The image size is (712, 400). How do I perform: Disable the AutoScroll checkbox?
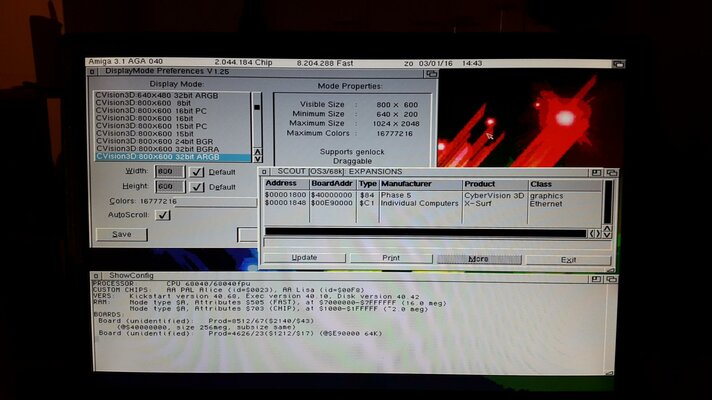point(164,214)
